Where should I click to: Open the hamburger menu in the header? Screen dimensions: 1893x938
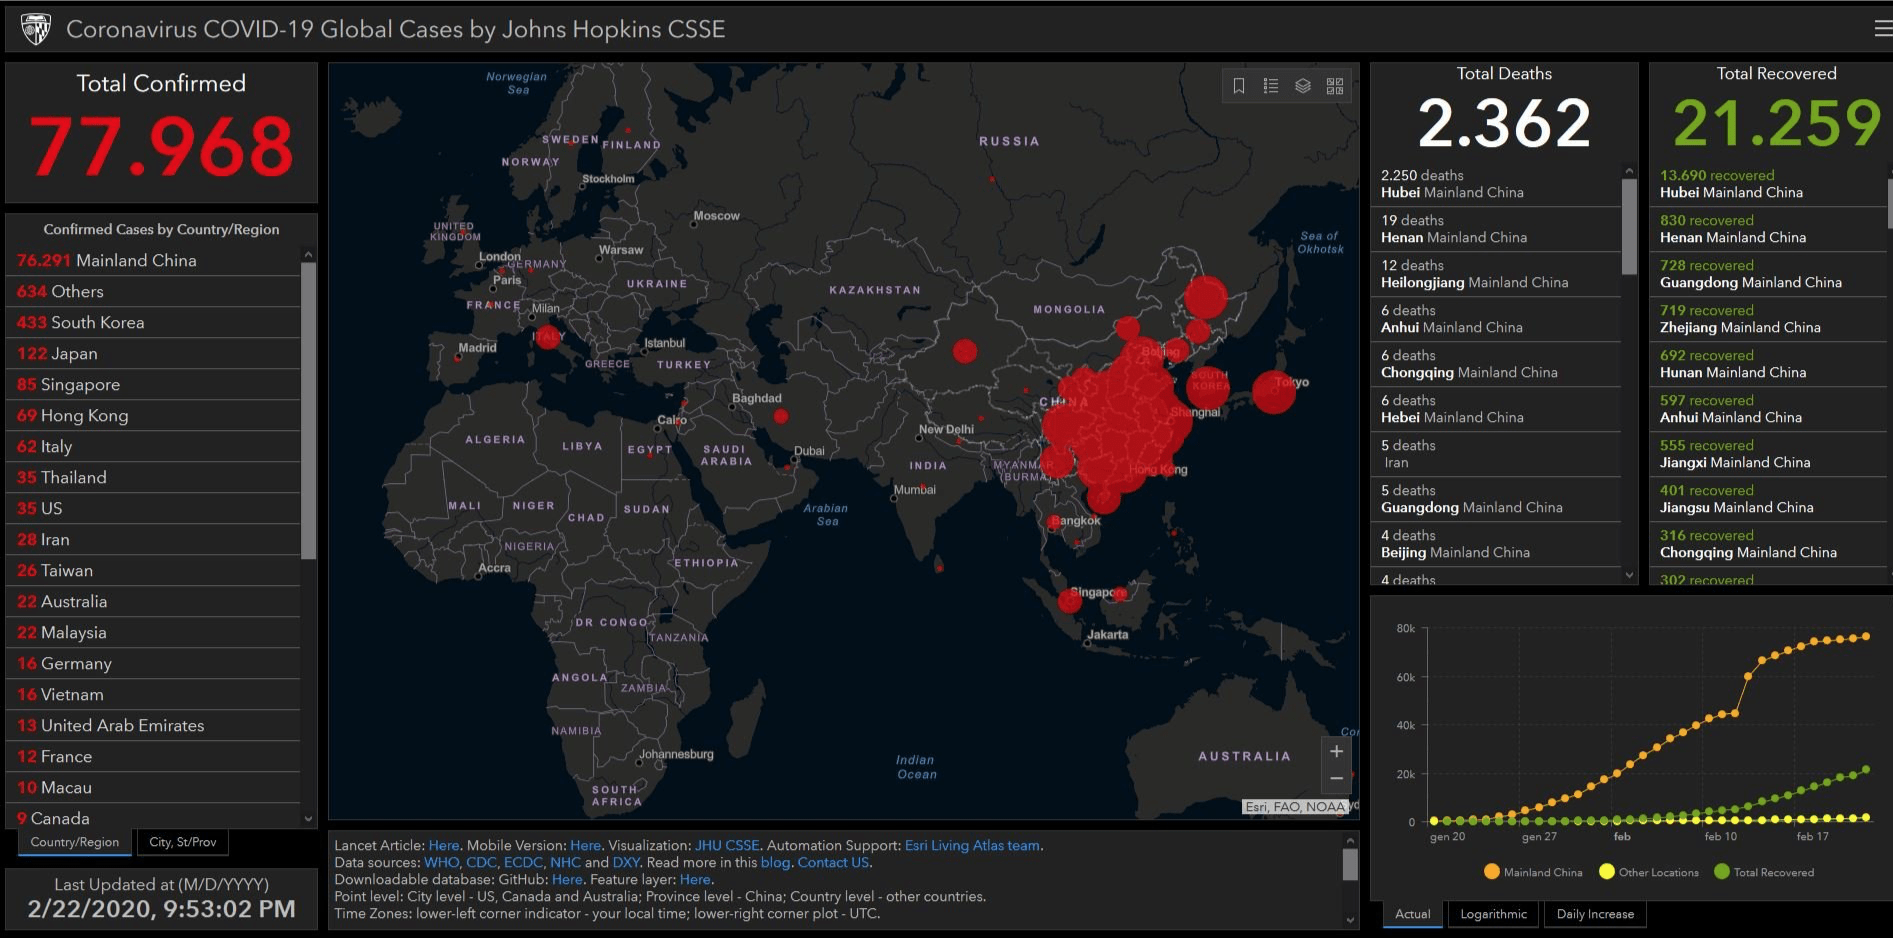coord(1882,29)
